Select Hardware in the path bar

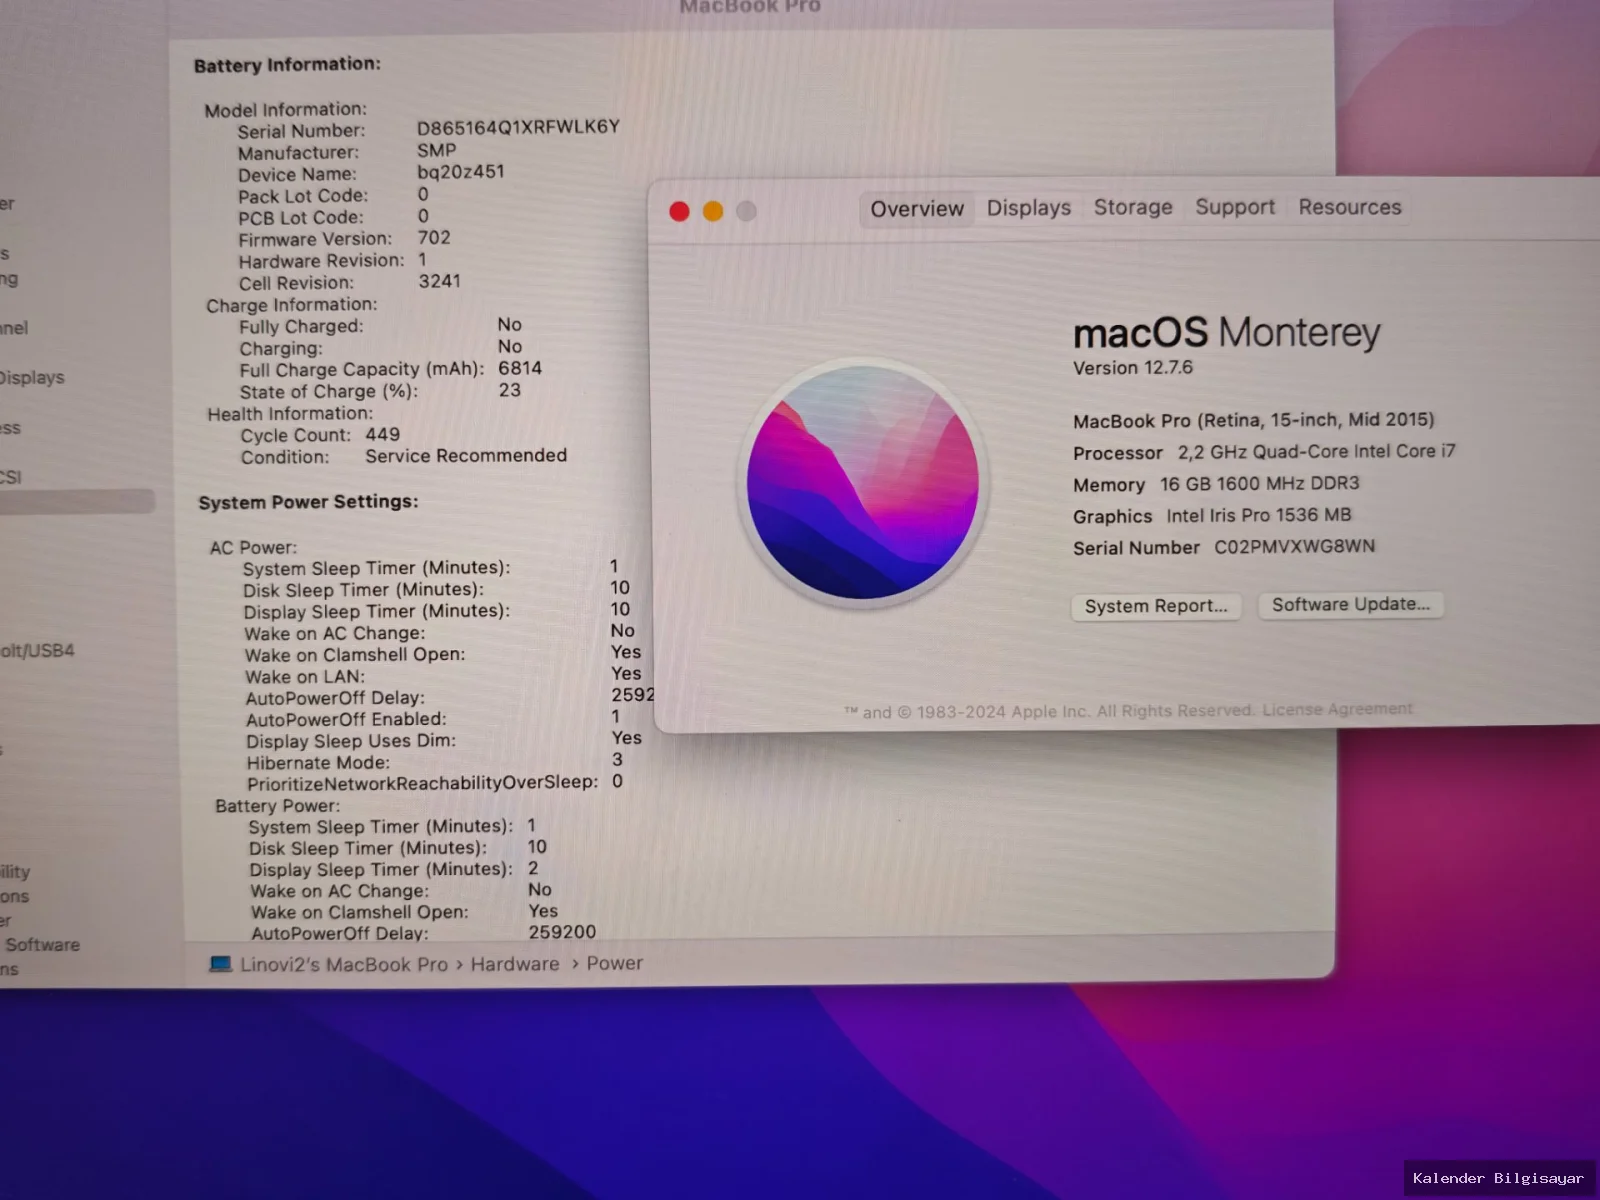coord(515,964)
